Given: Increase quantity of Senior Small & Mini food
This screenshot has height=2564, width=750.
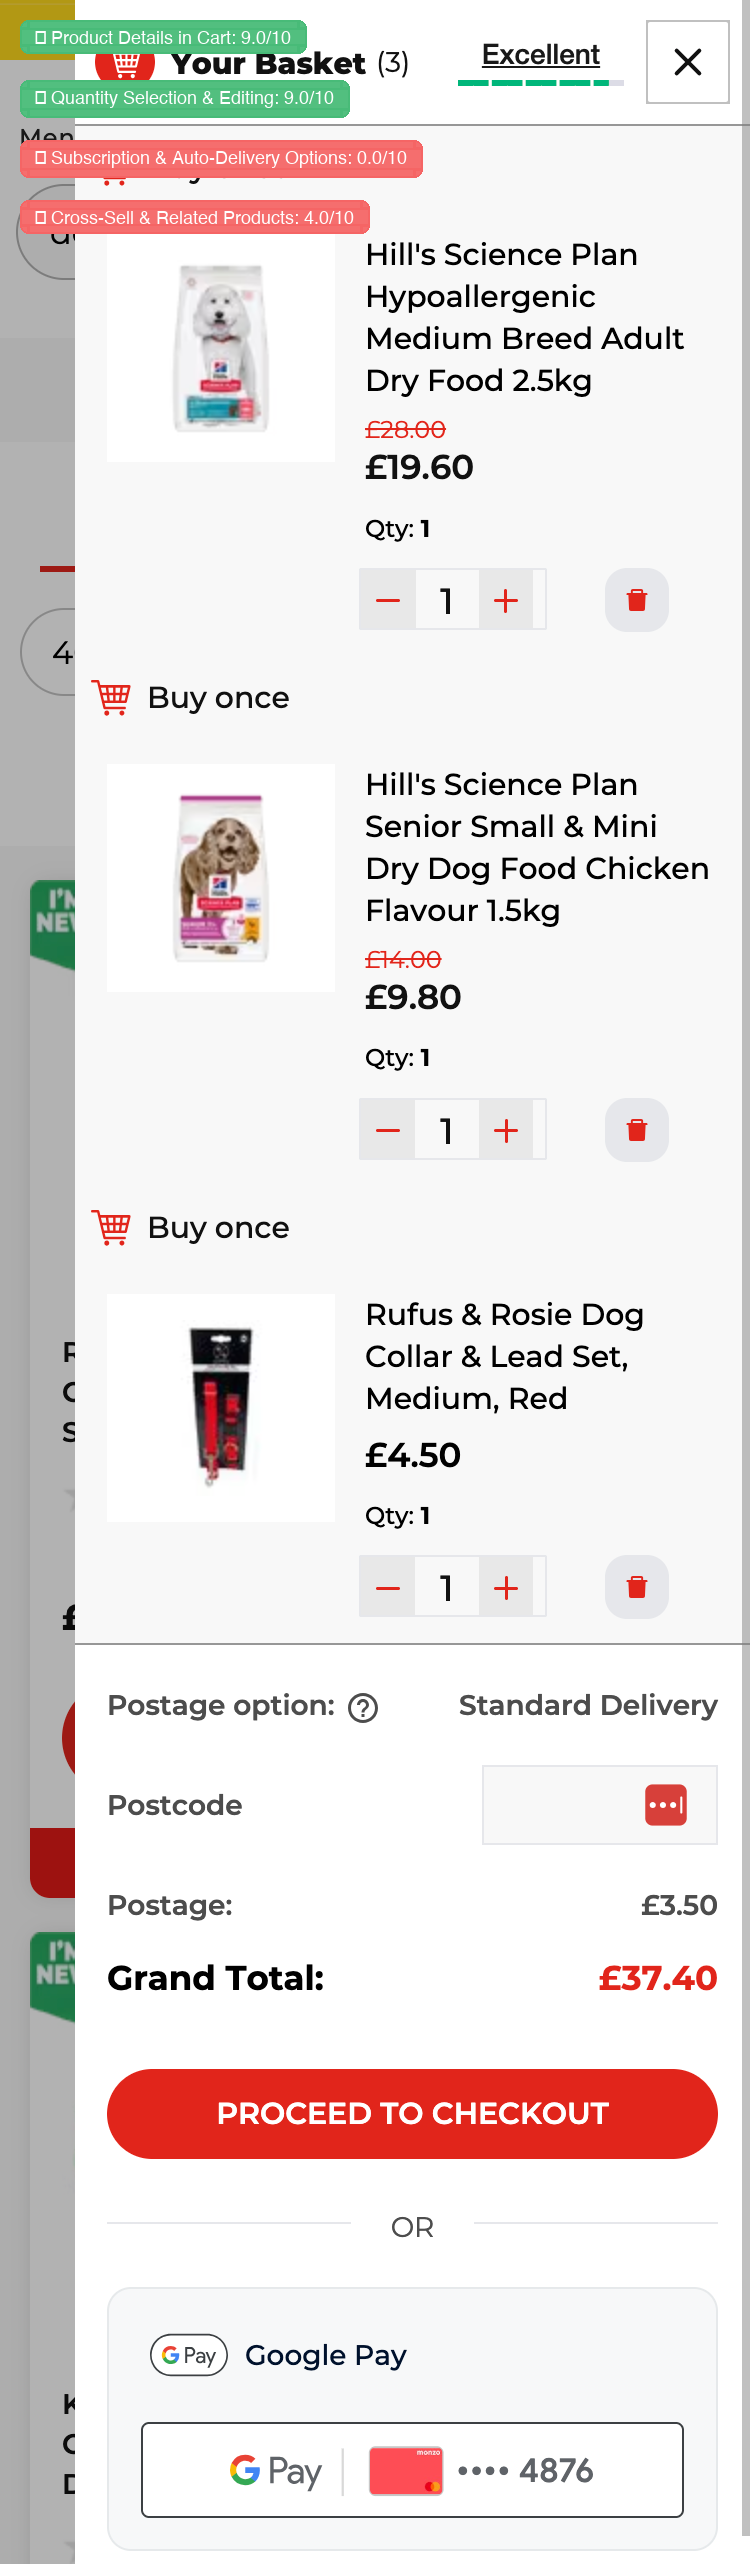Looking at the screenshot, I should pos(506,1130).
